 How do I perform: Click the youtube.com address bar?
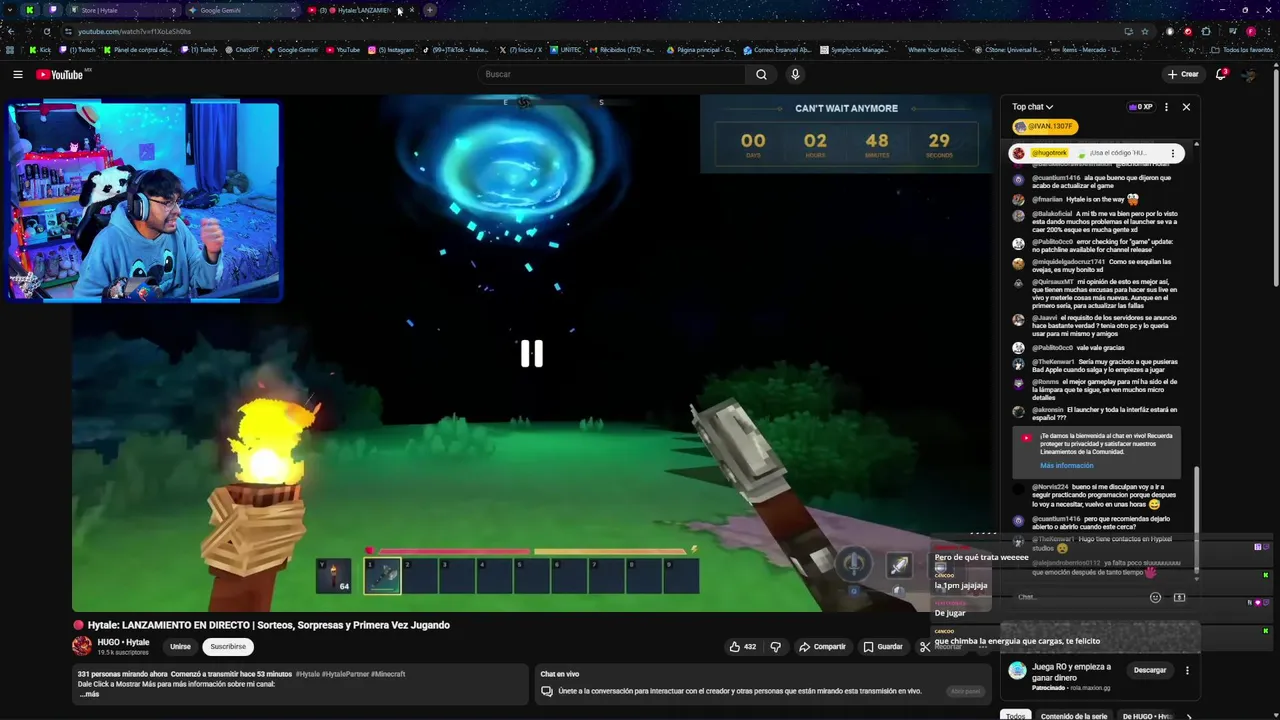click(590, 31)
